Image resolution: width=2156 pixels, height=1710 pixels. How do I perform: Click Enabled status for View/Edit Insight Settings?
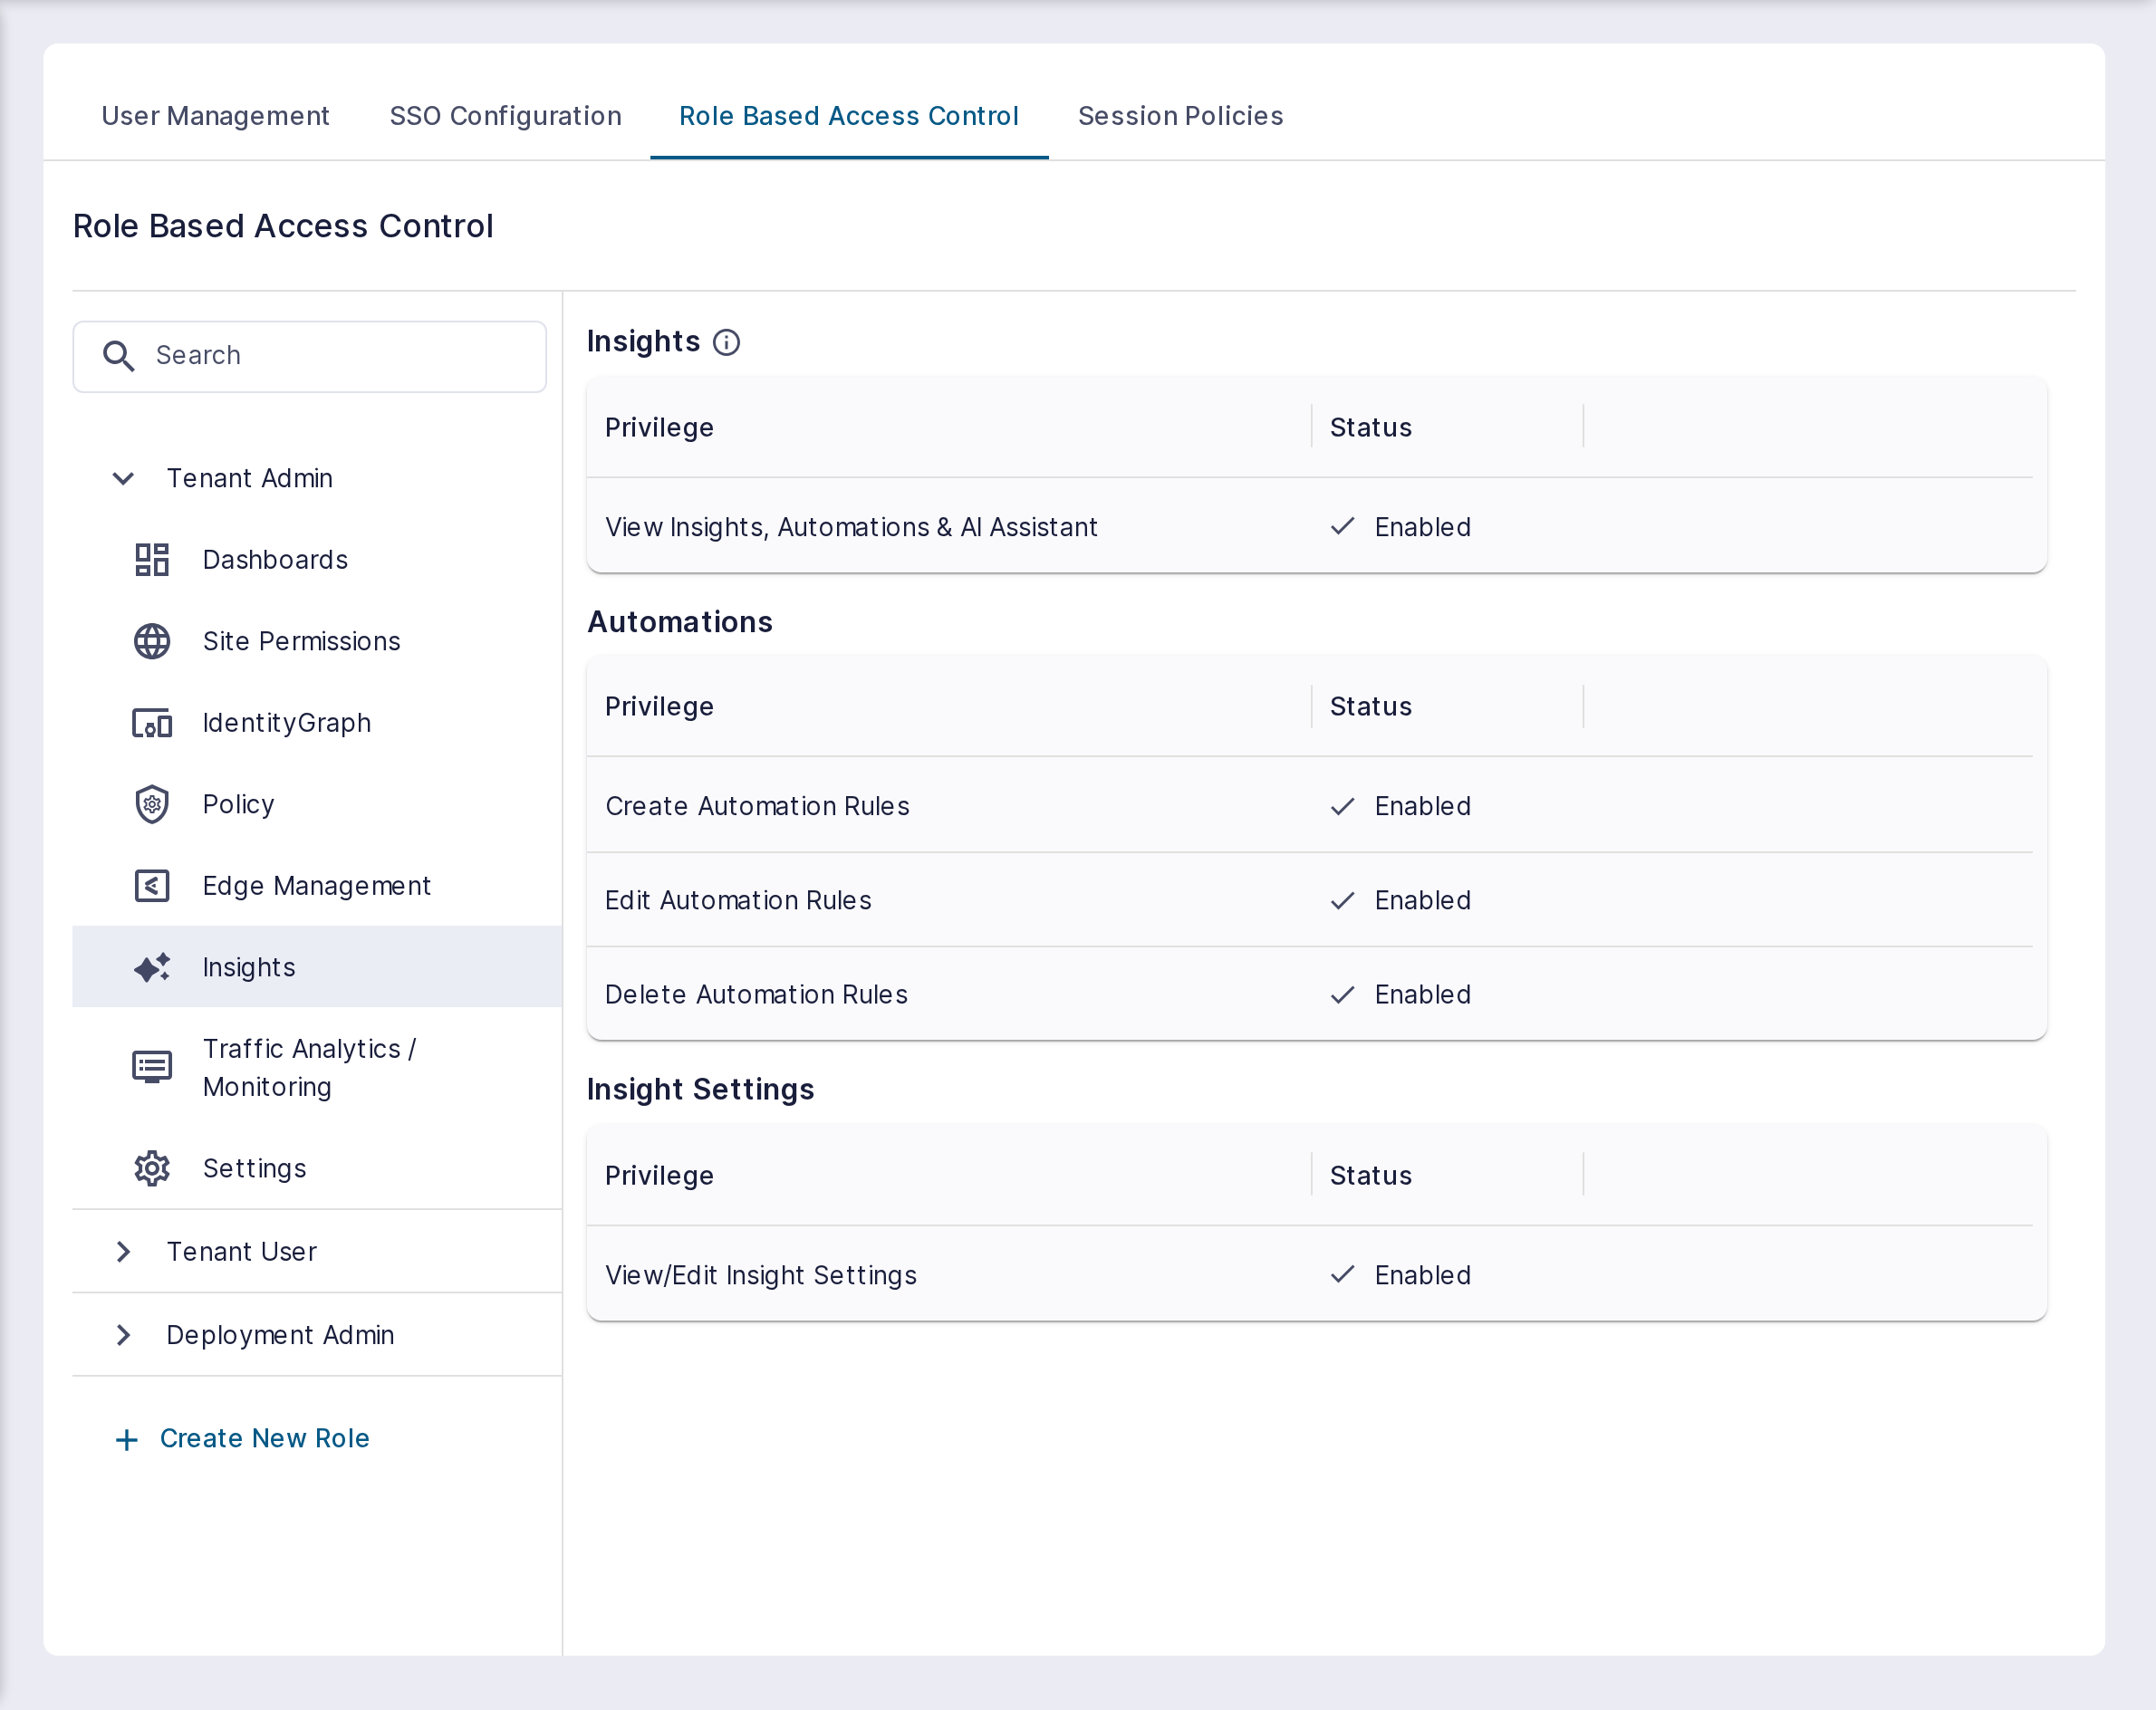click(1422, 1275)
